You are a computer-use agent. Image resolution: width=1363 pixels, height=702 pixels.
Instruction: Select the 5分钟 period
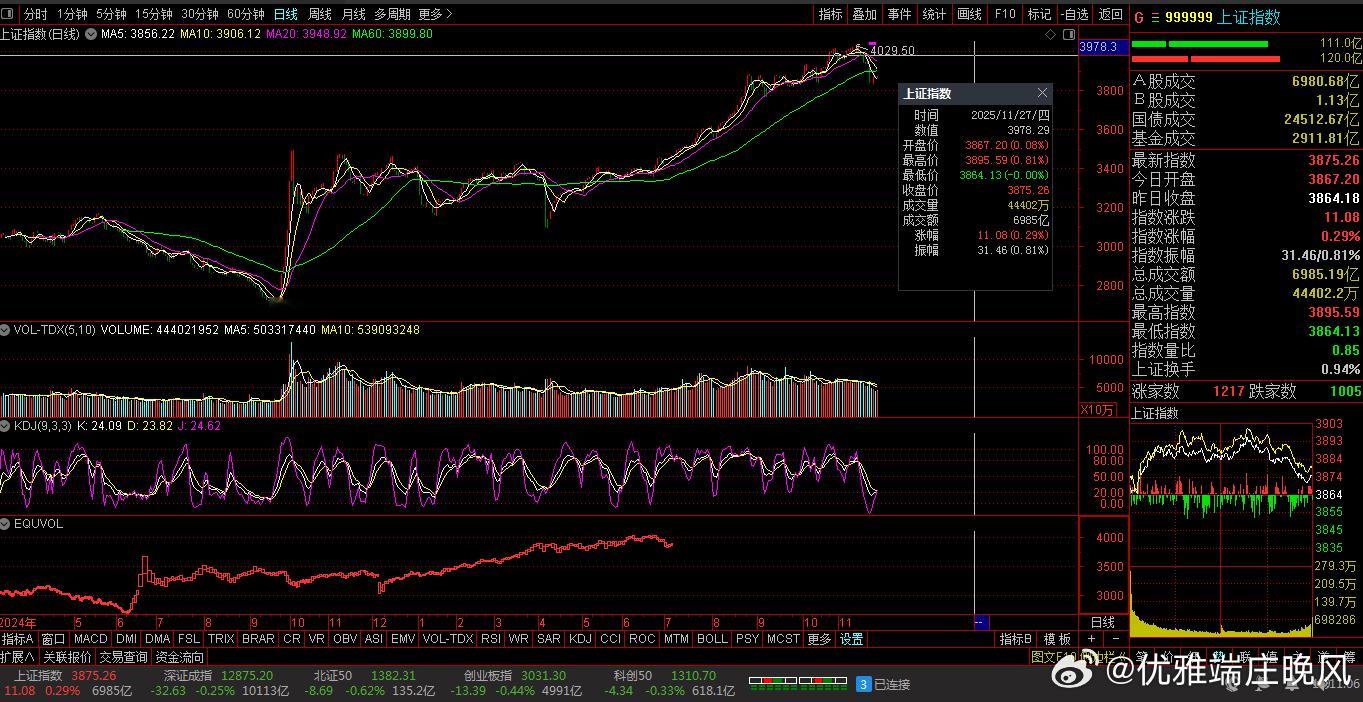pos(111,14)
